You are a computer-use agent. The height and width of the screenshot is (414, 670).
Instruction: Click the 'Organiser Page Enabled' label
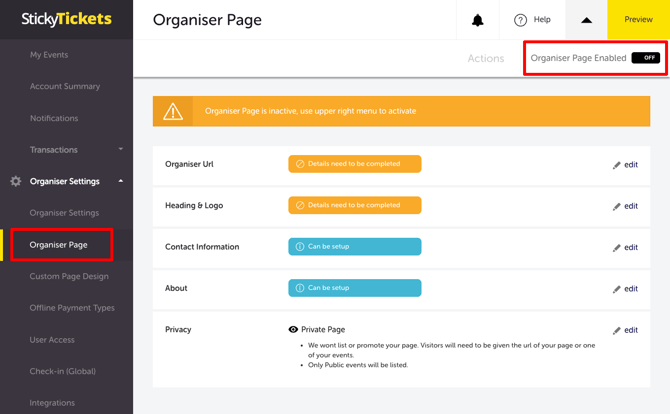[578, 58]
